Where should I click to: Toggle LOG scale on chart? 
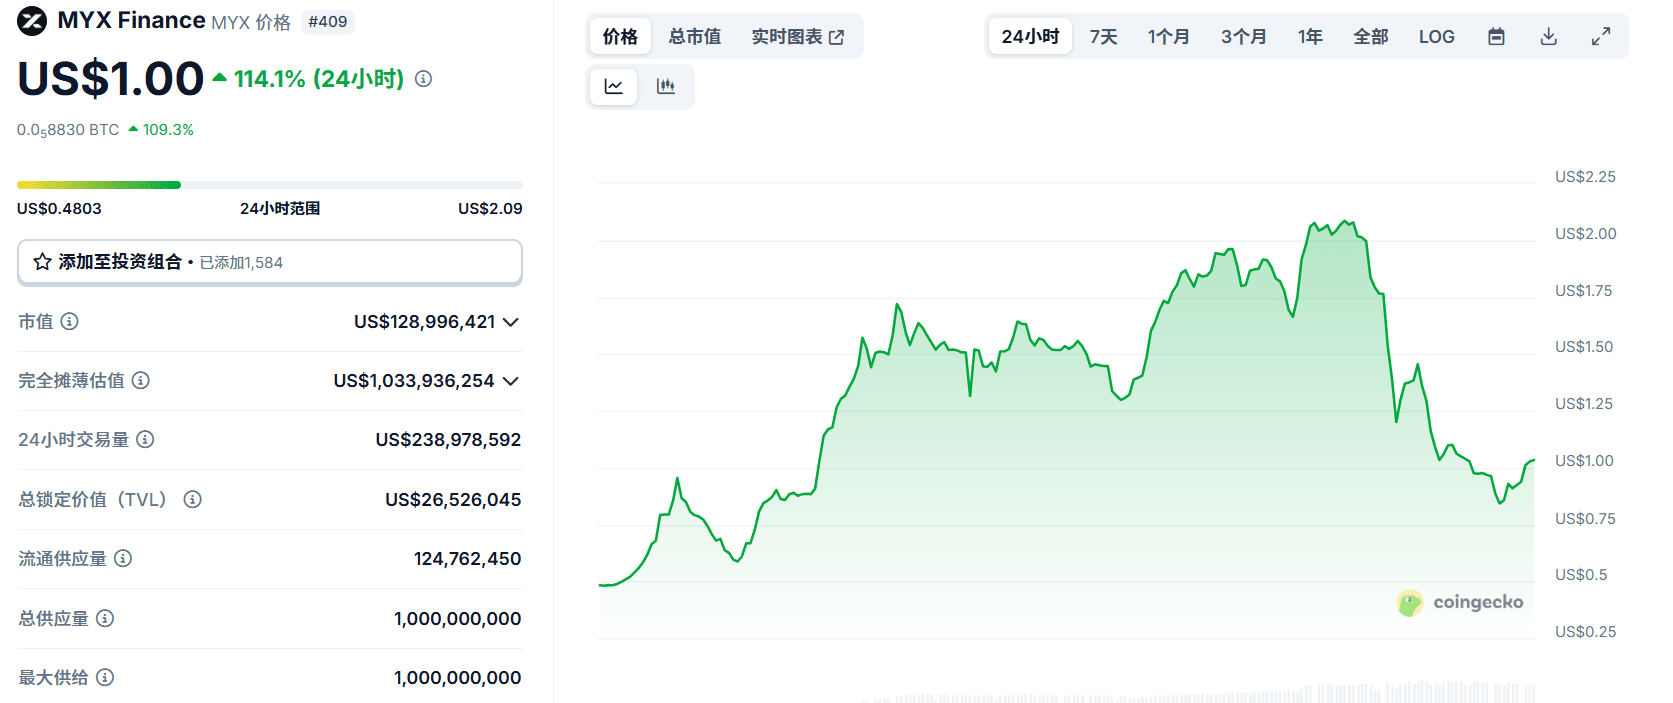click(1436, 37)
